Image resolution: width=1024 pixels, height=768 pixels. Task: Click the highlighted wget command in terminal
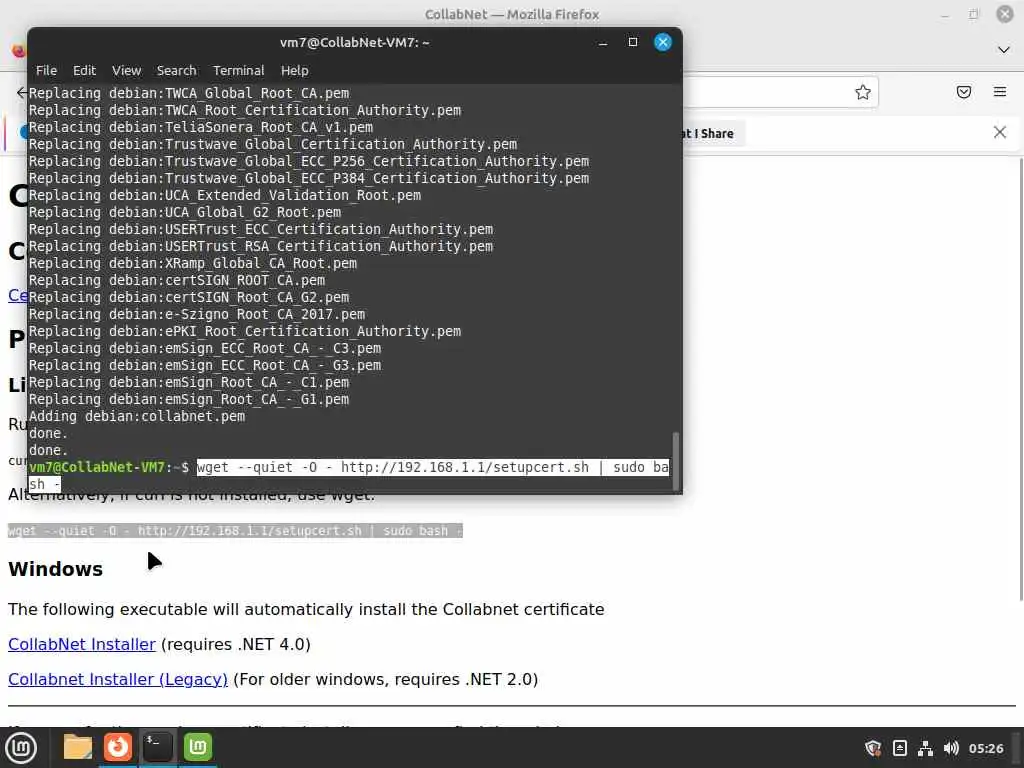tap(433, 468)
